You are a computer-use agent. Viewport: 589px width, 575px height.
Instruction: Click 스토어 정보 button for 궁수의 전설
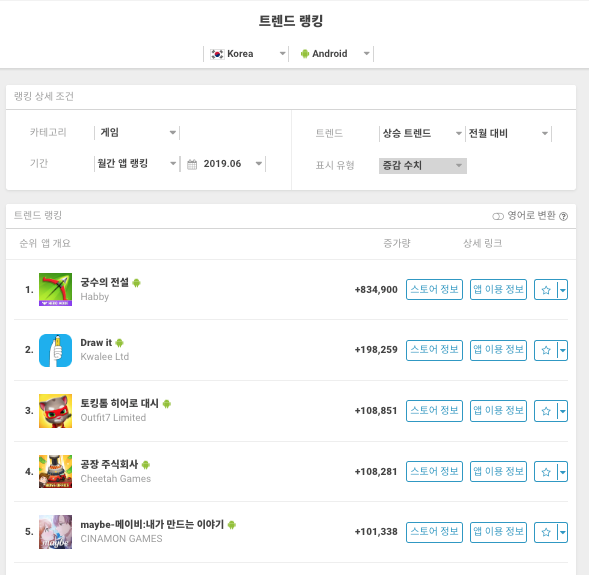[x=434, y=290]
